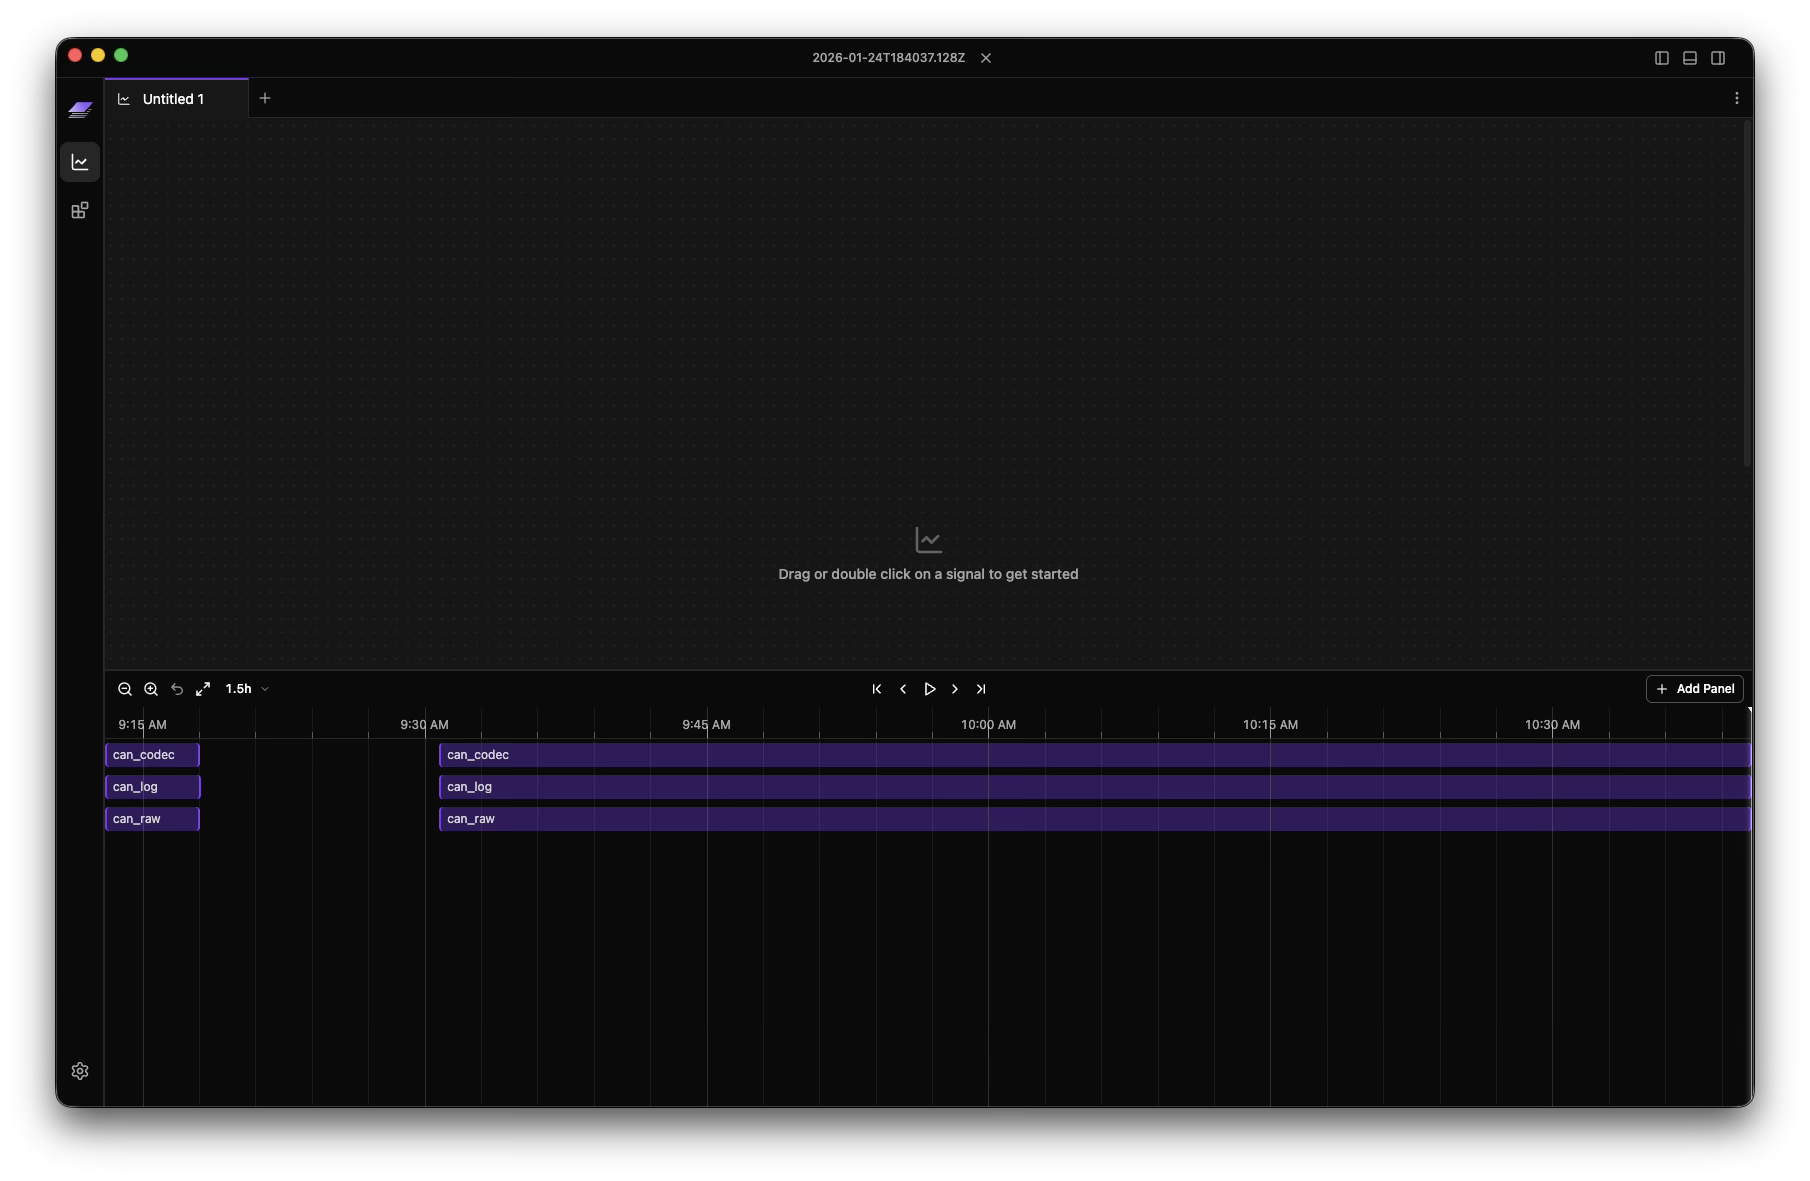Fit the timeline to the full recording

203,689
